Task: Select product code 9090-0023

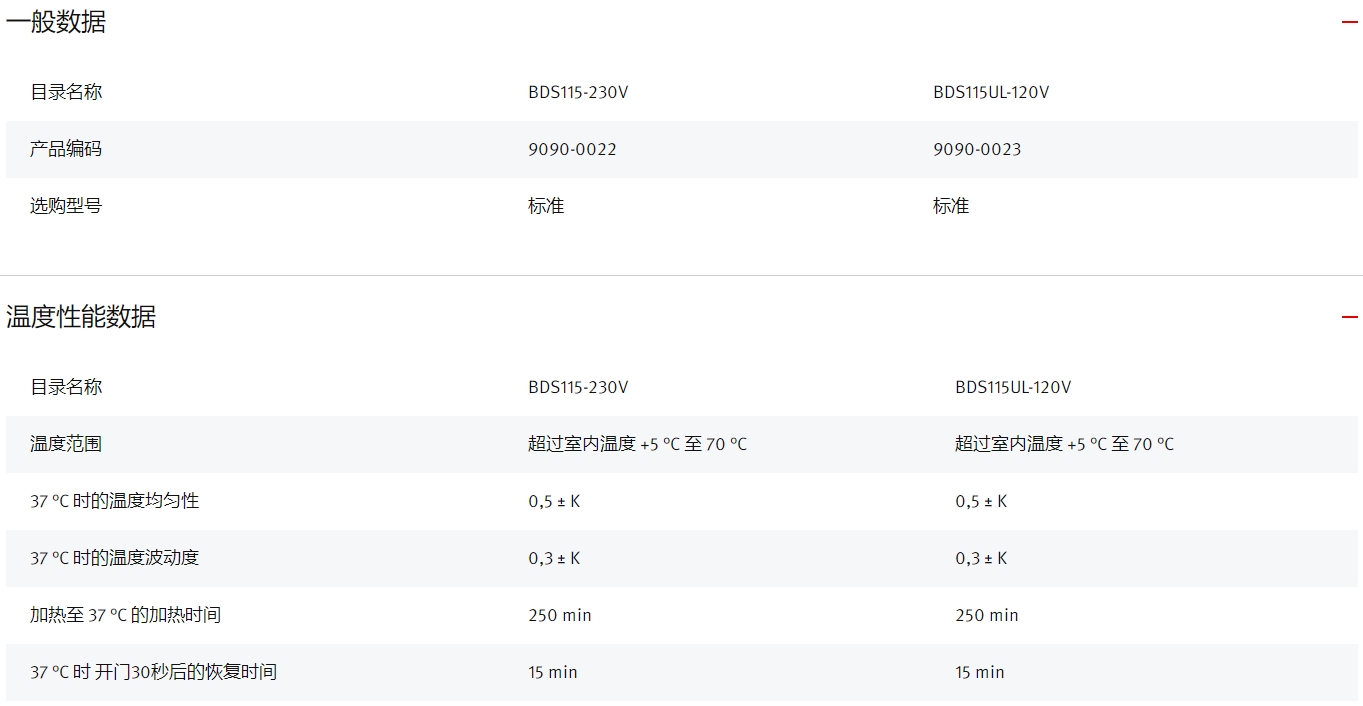Action: [x=977, y=149]
